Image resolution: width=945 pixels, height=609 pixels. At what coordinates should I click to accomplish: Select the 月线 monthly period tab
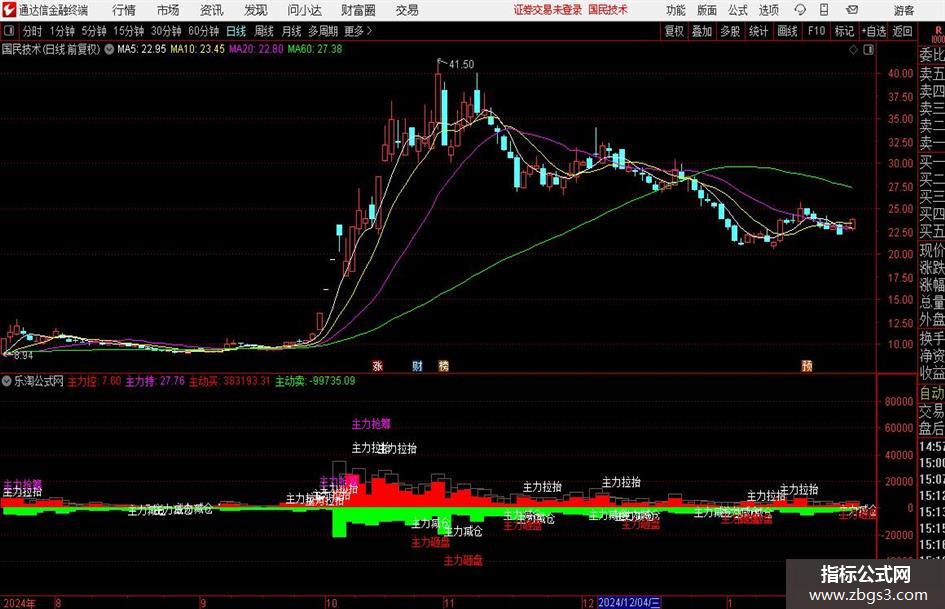coord(291,31)
